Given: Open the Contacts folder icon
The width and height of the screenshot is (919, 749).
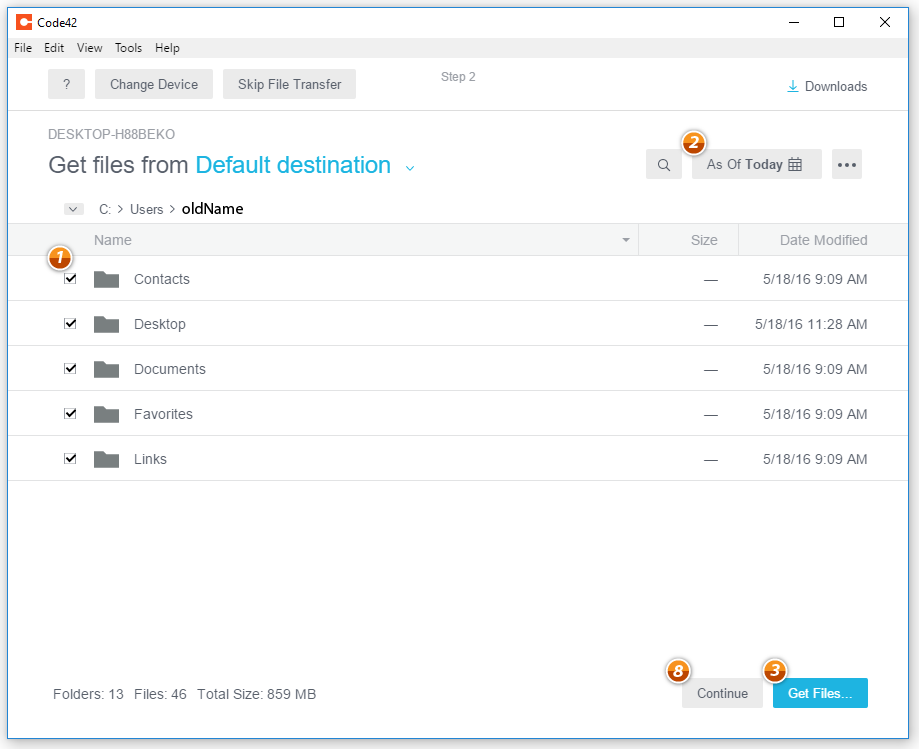Looking at the screenshot, I should 106,279.
